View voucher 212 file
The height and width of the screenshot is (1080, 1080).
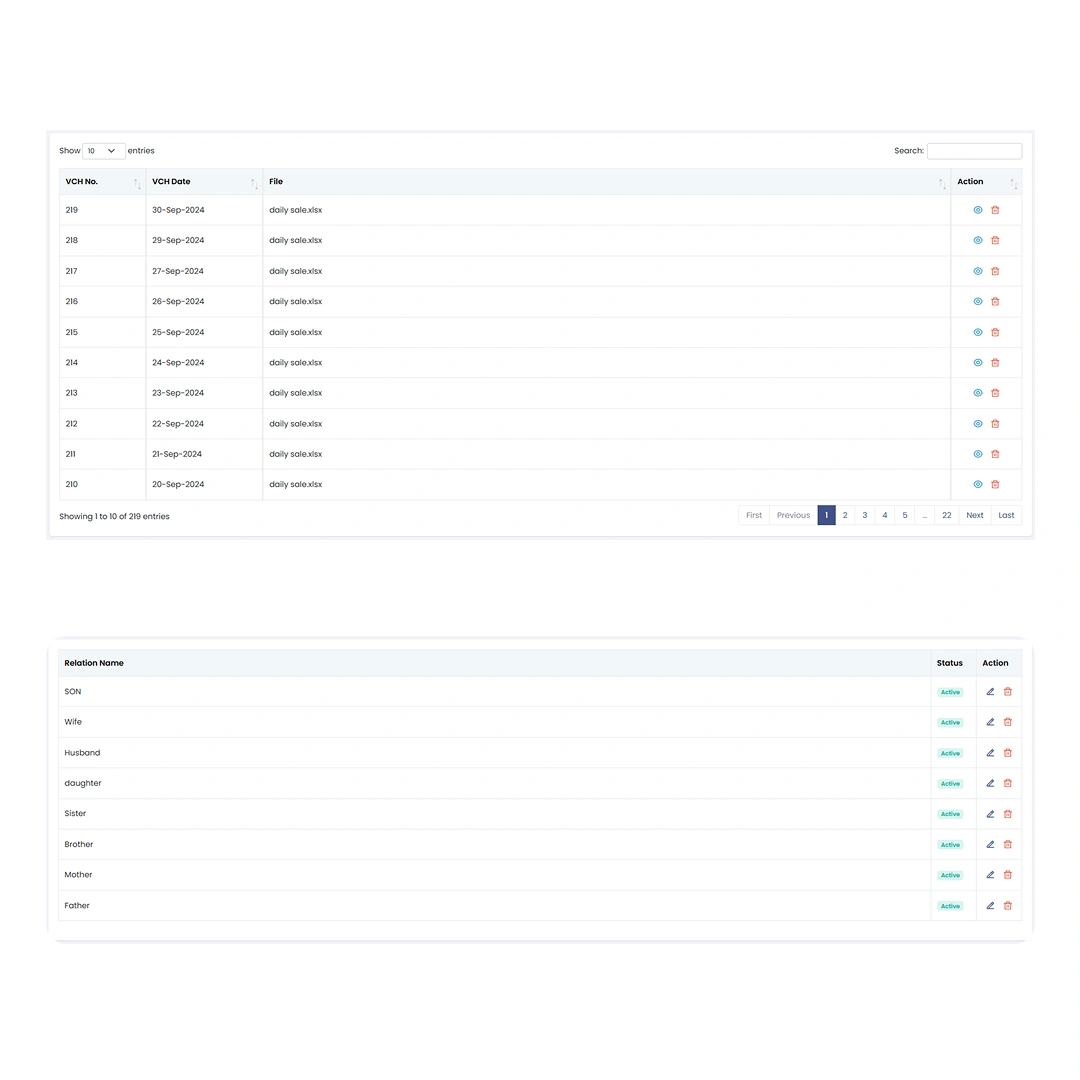977,424
